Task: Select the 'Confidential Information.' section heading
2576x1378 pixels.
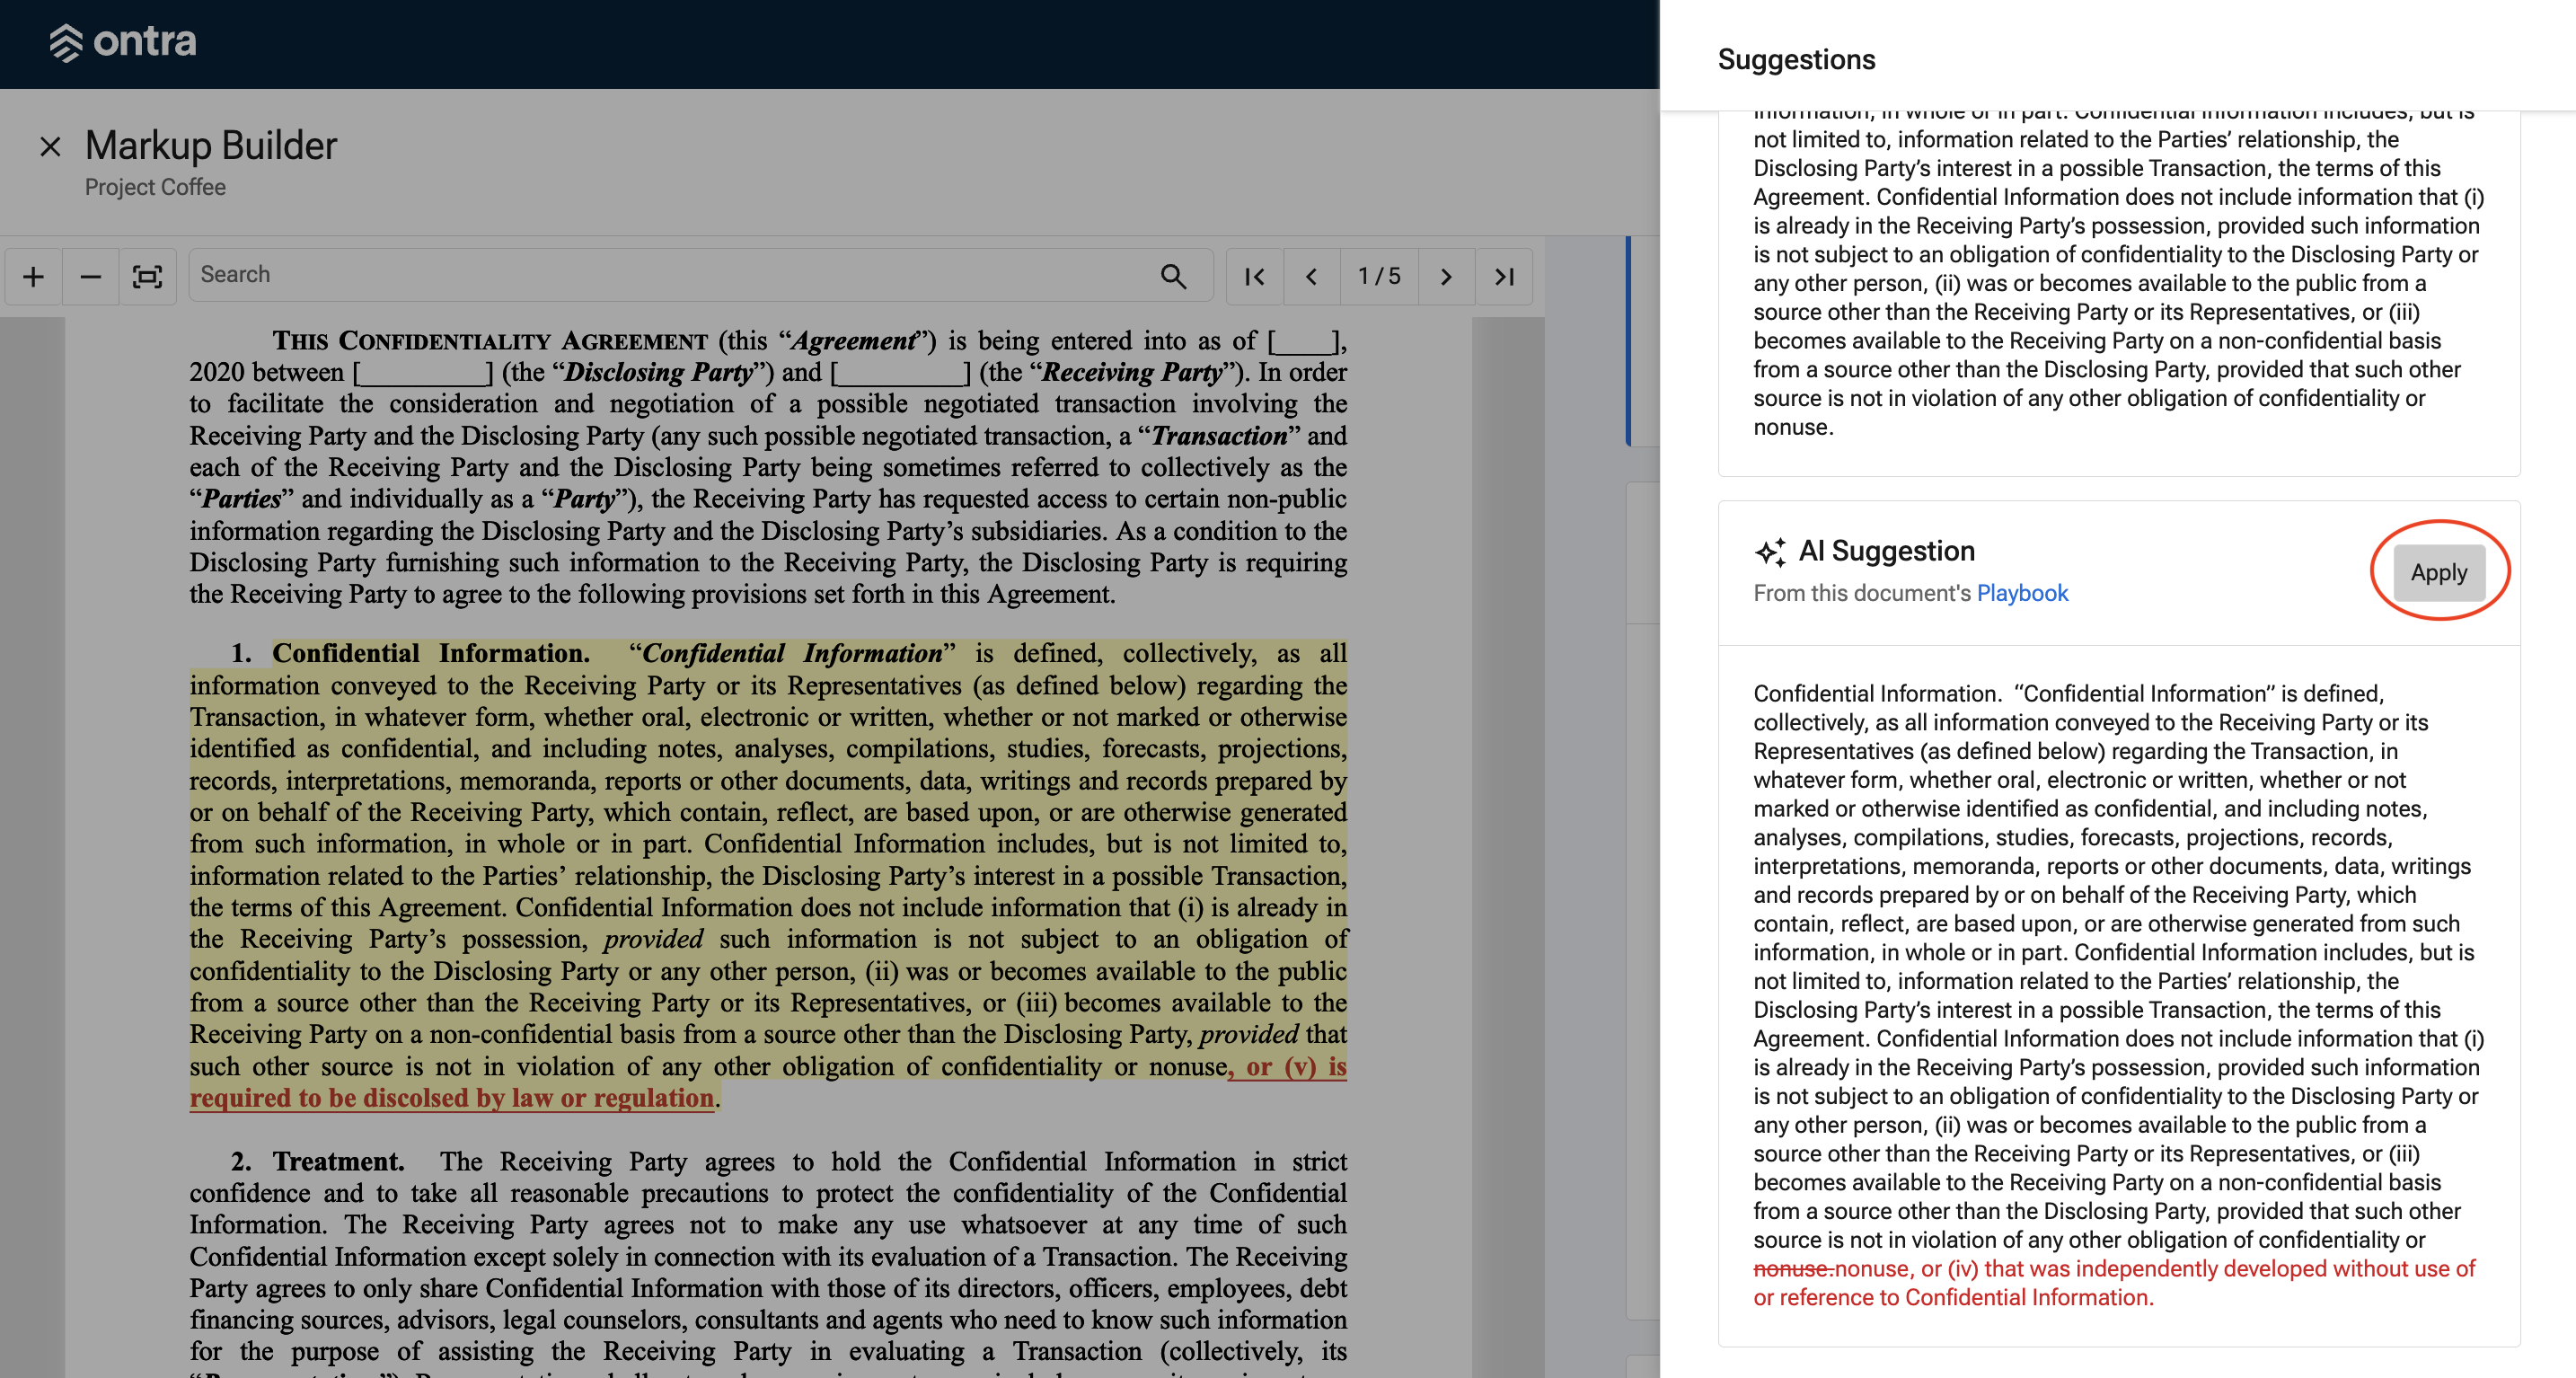Action: click(431, 653)
